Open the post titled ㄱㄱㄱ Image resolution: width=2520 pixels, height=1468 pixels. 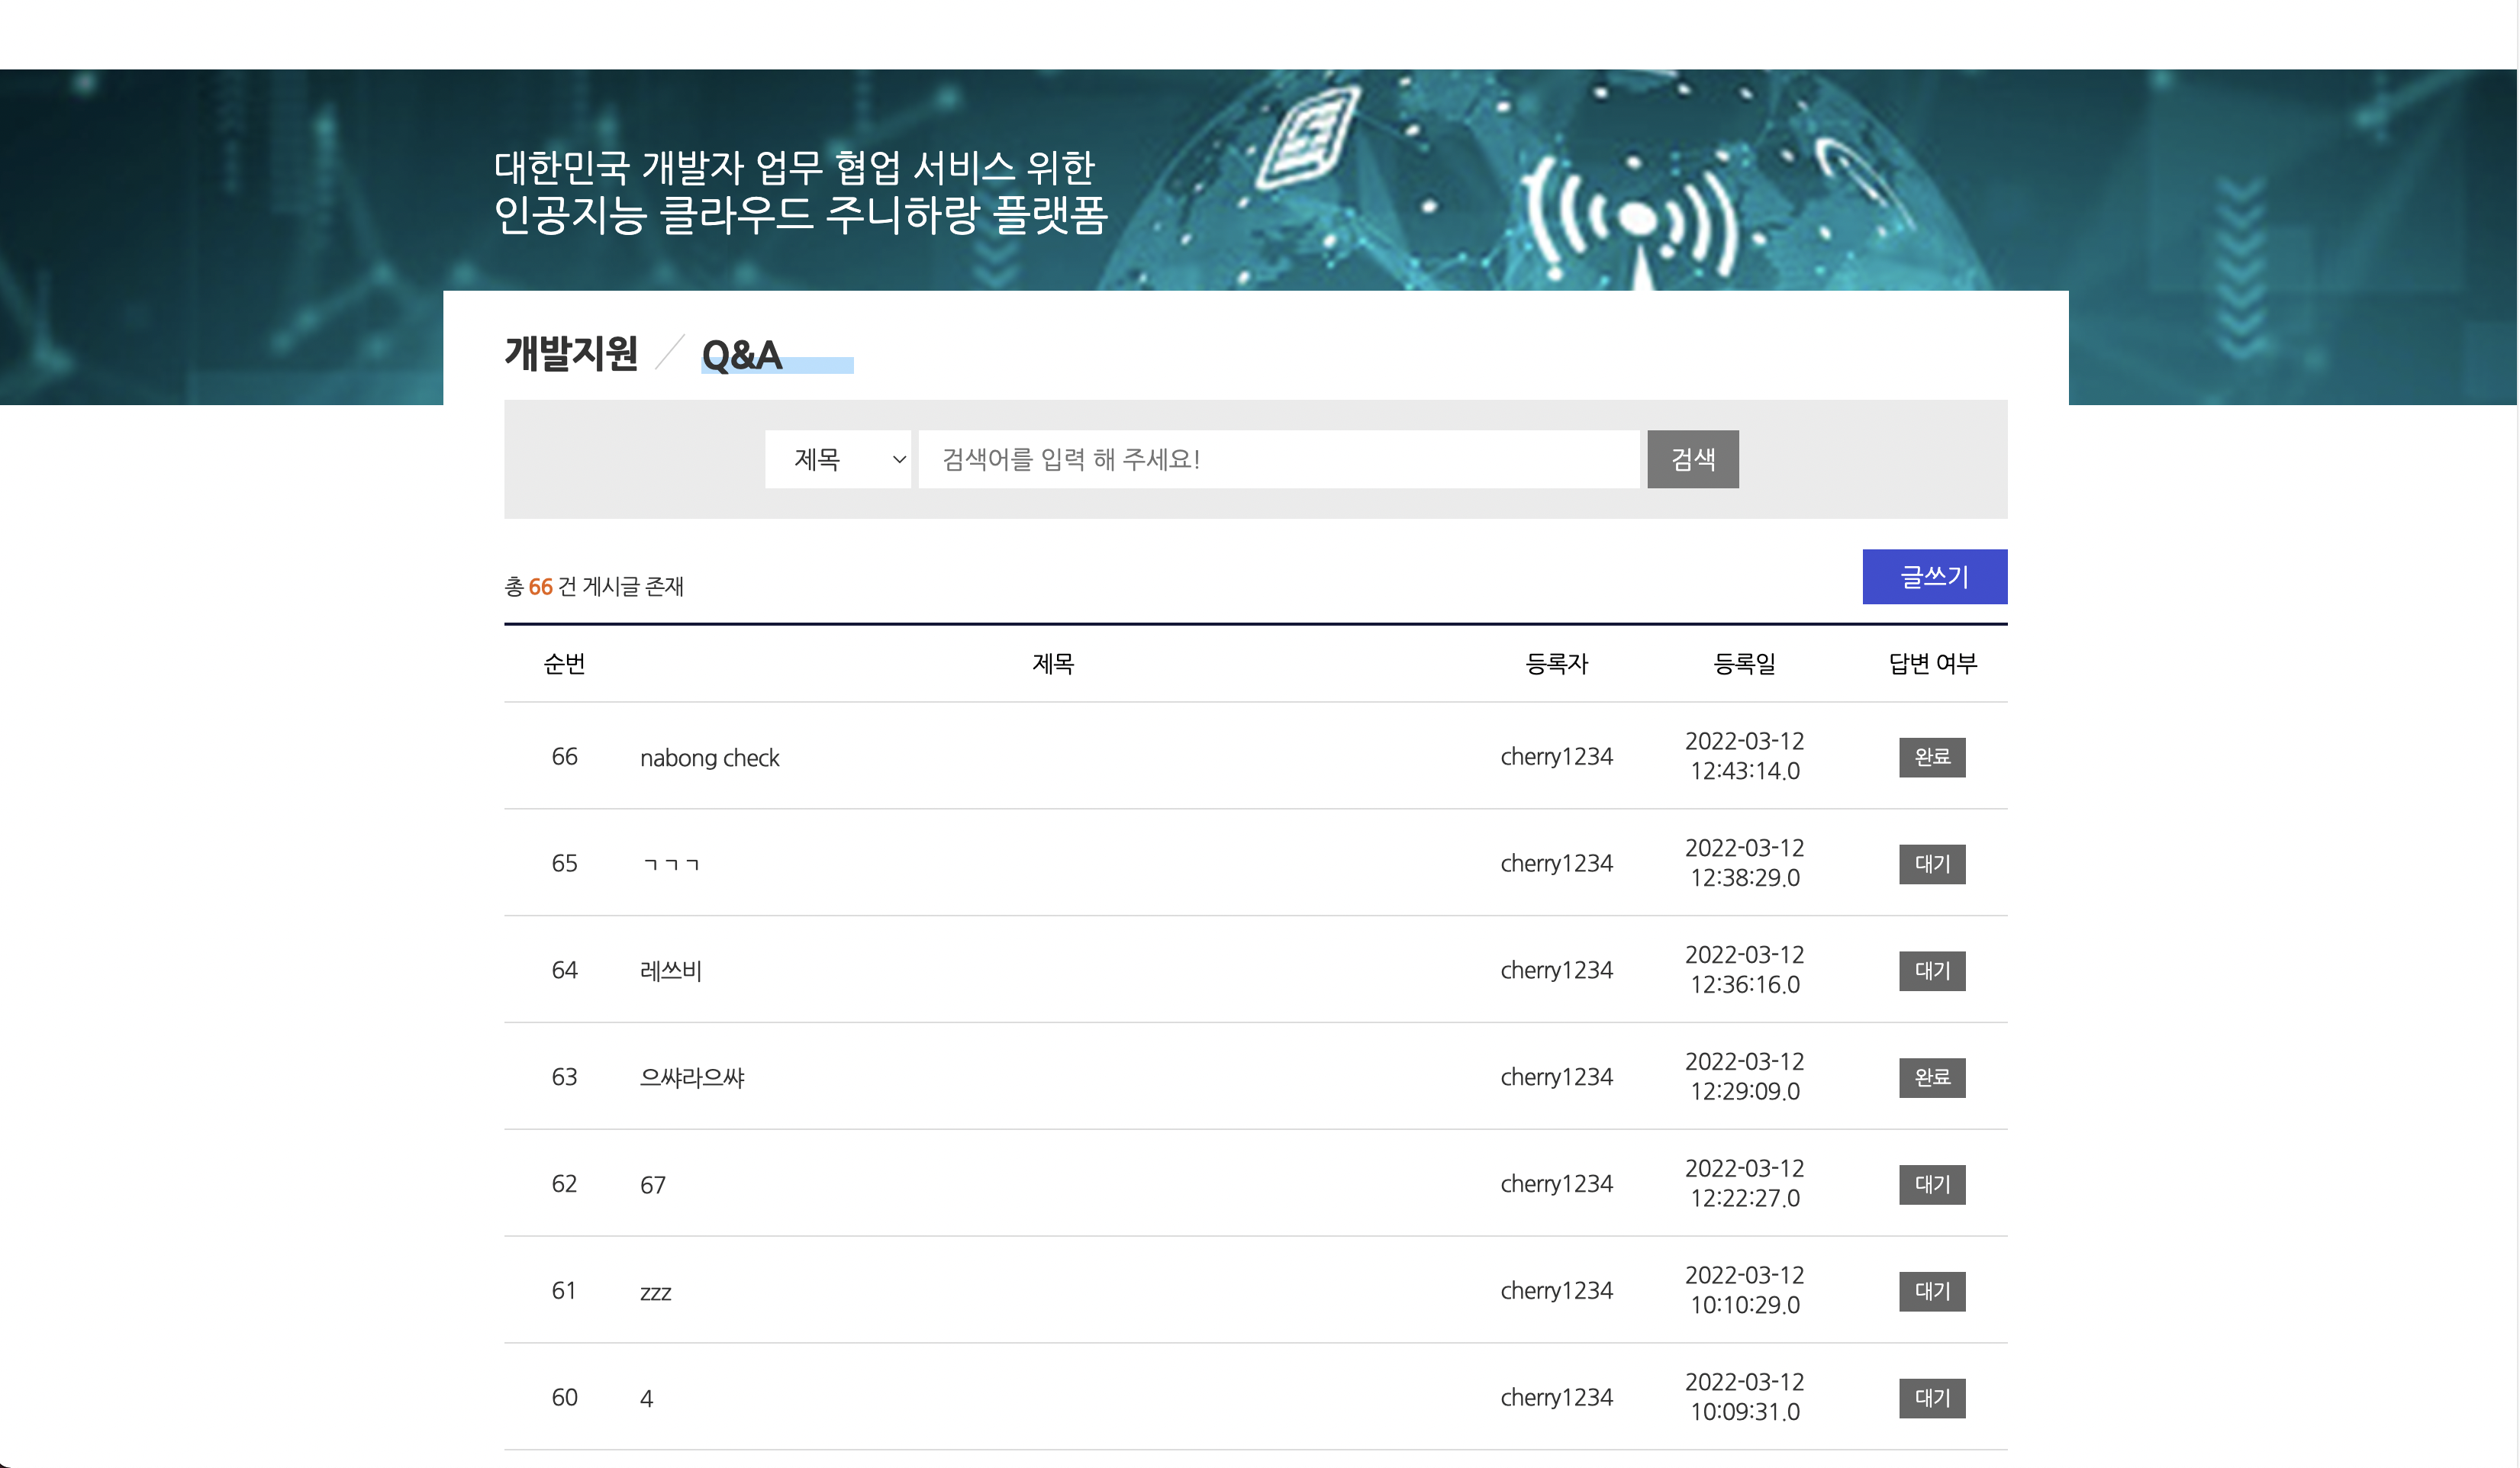670,864
